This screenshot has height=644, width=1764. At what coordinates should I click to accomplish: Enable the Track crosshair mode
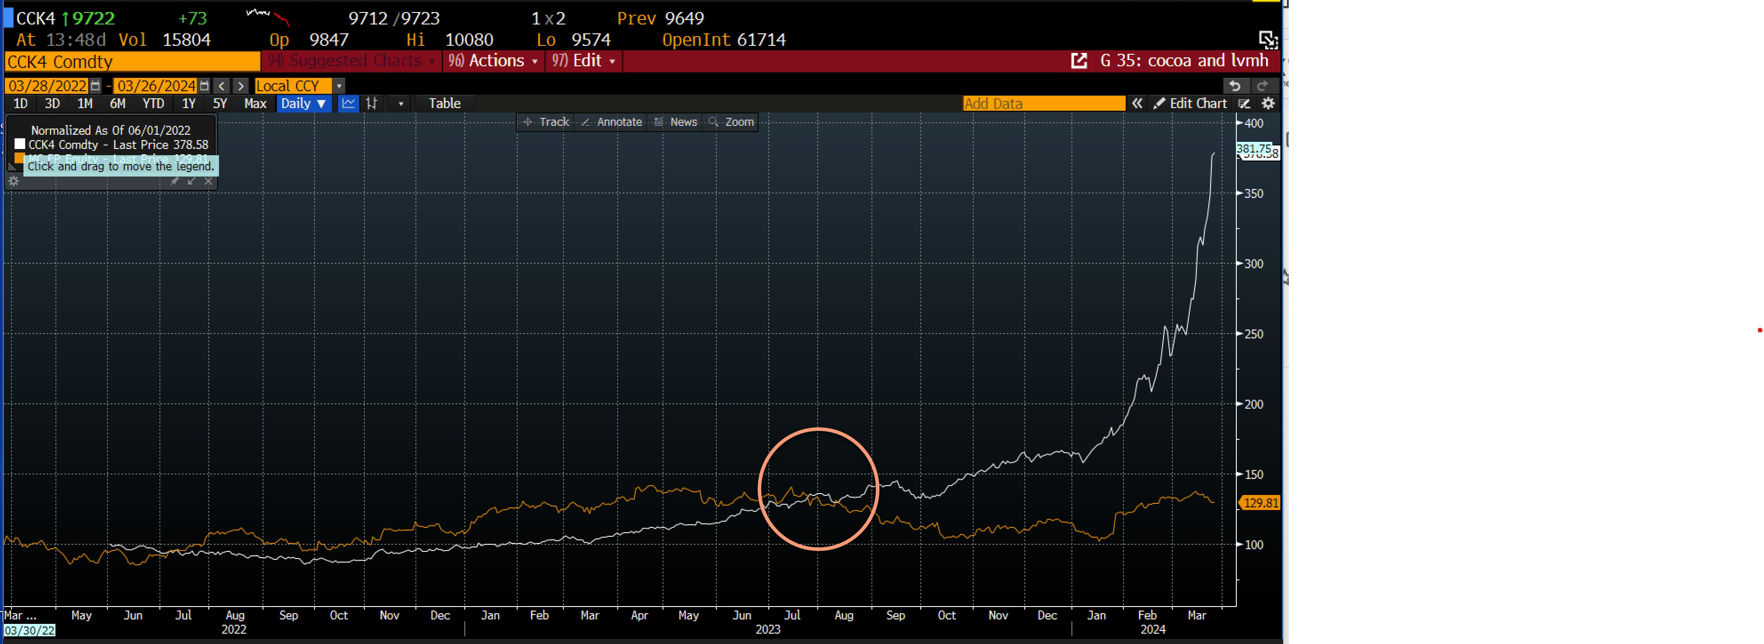pos(546,122)
